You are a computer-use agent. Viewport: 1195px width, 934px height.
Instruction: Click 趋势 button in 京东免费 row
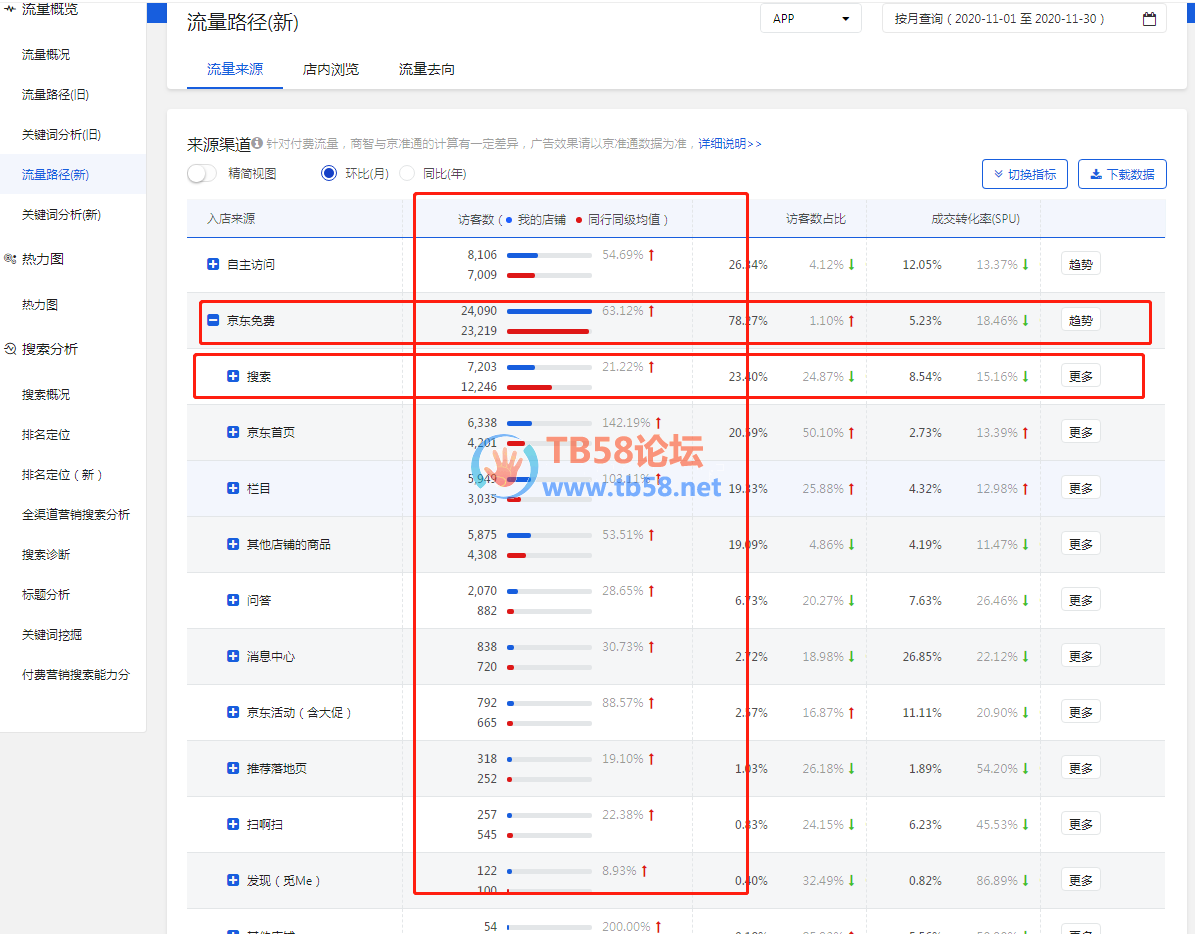pyautogui.click(x=1081, y=320)
